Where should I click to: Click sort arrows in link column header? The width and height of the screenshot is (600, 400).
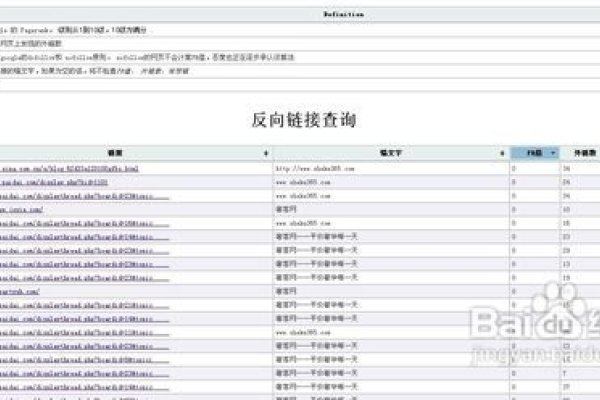pyautogui.click(x=266, y=153)
